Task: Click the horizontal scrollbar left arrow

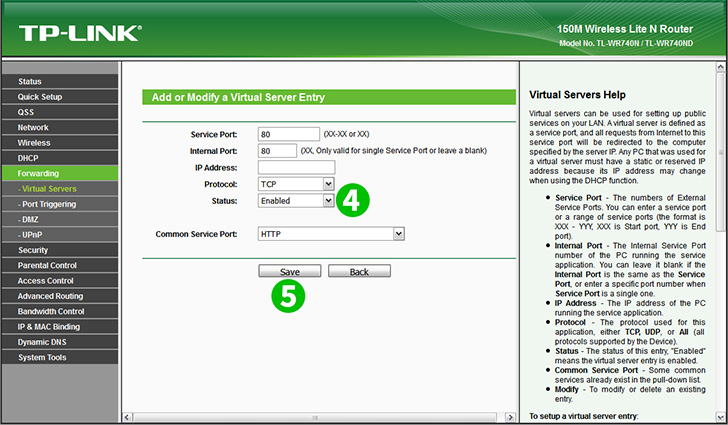Action: 128,417
